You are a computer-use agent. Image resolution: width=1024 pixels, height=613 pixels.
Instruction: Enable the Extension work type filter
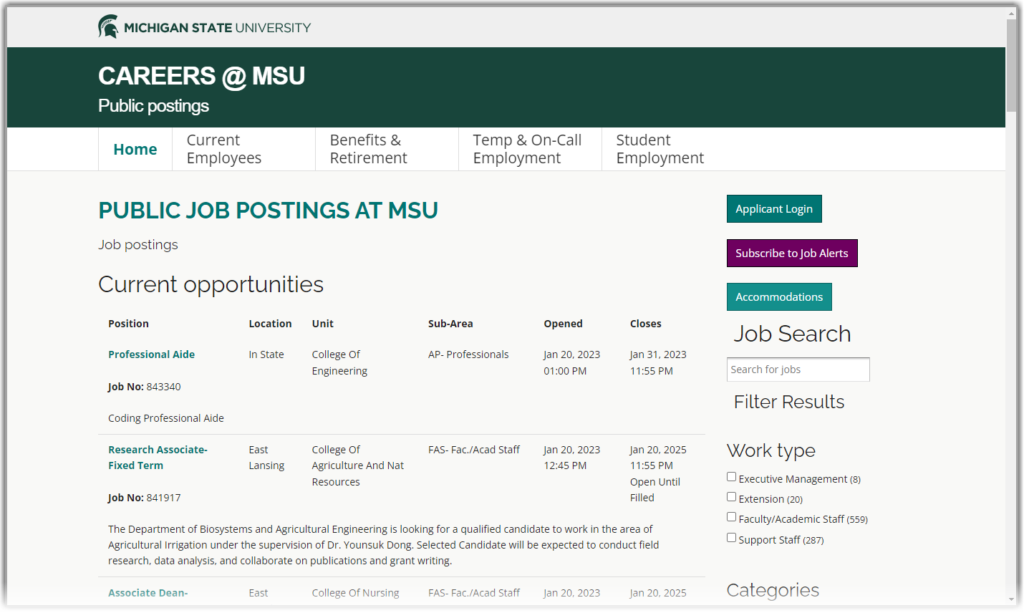[x=731, y=496]
